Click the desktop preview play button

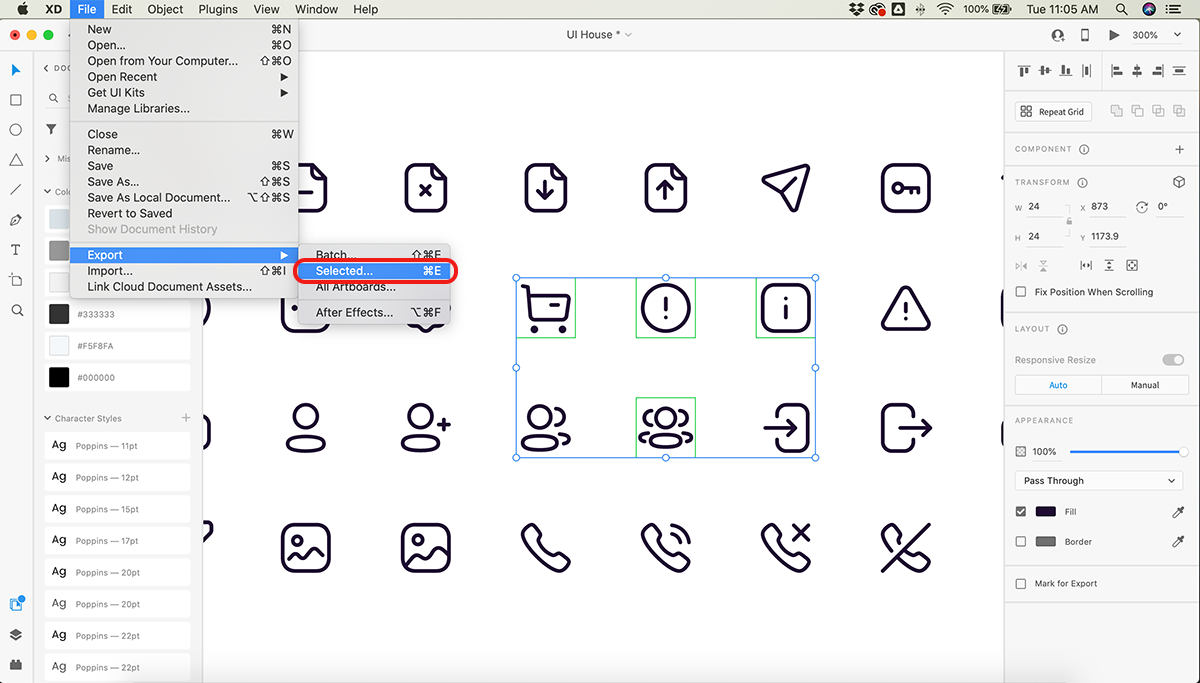[x=1114, y=35]
